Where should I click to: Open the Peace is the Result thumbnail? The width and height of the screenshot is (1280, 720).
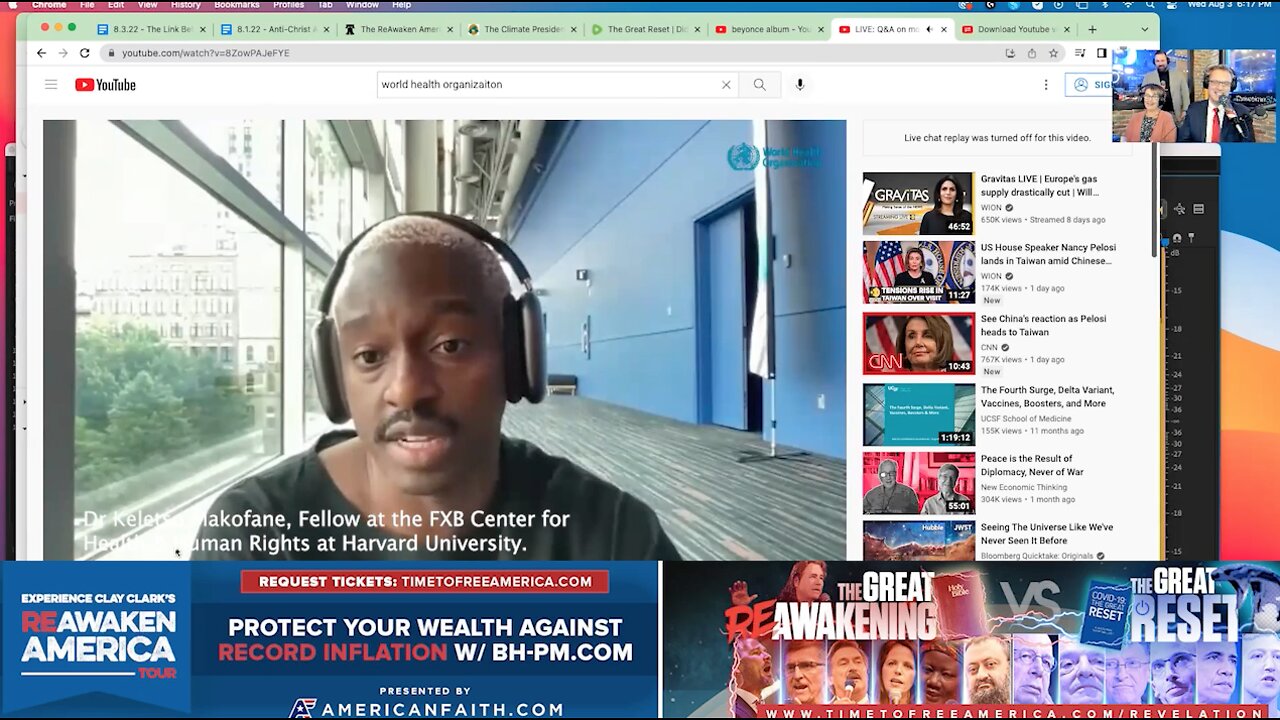pos(918,483)
